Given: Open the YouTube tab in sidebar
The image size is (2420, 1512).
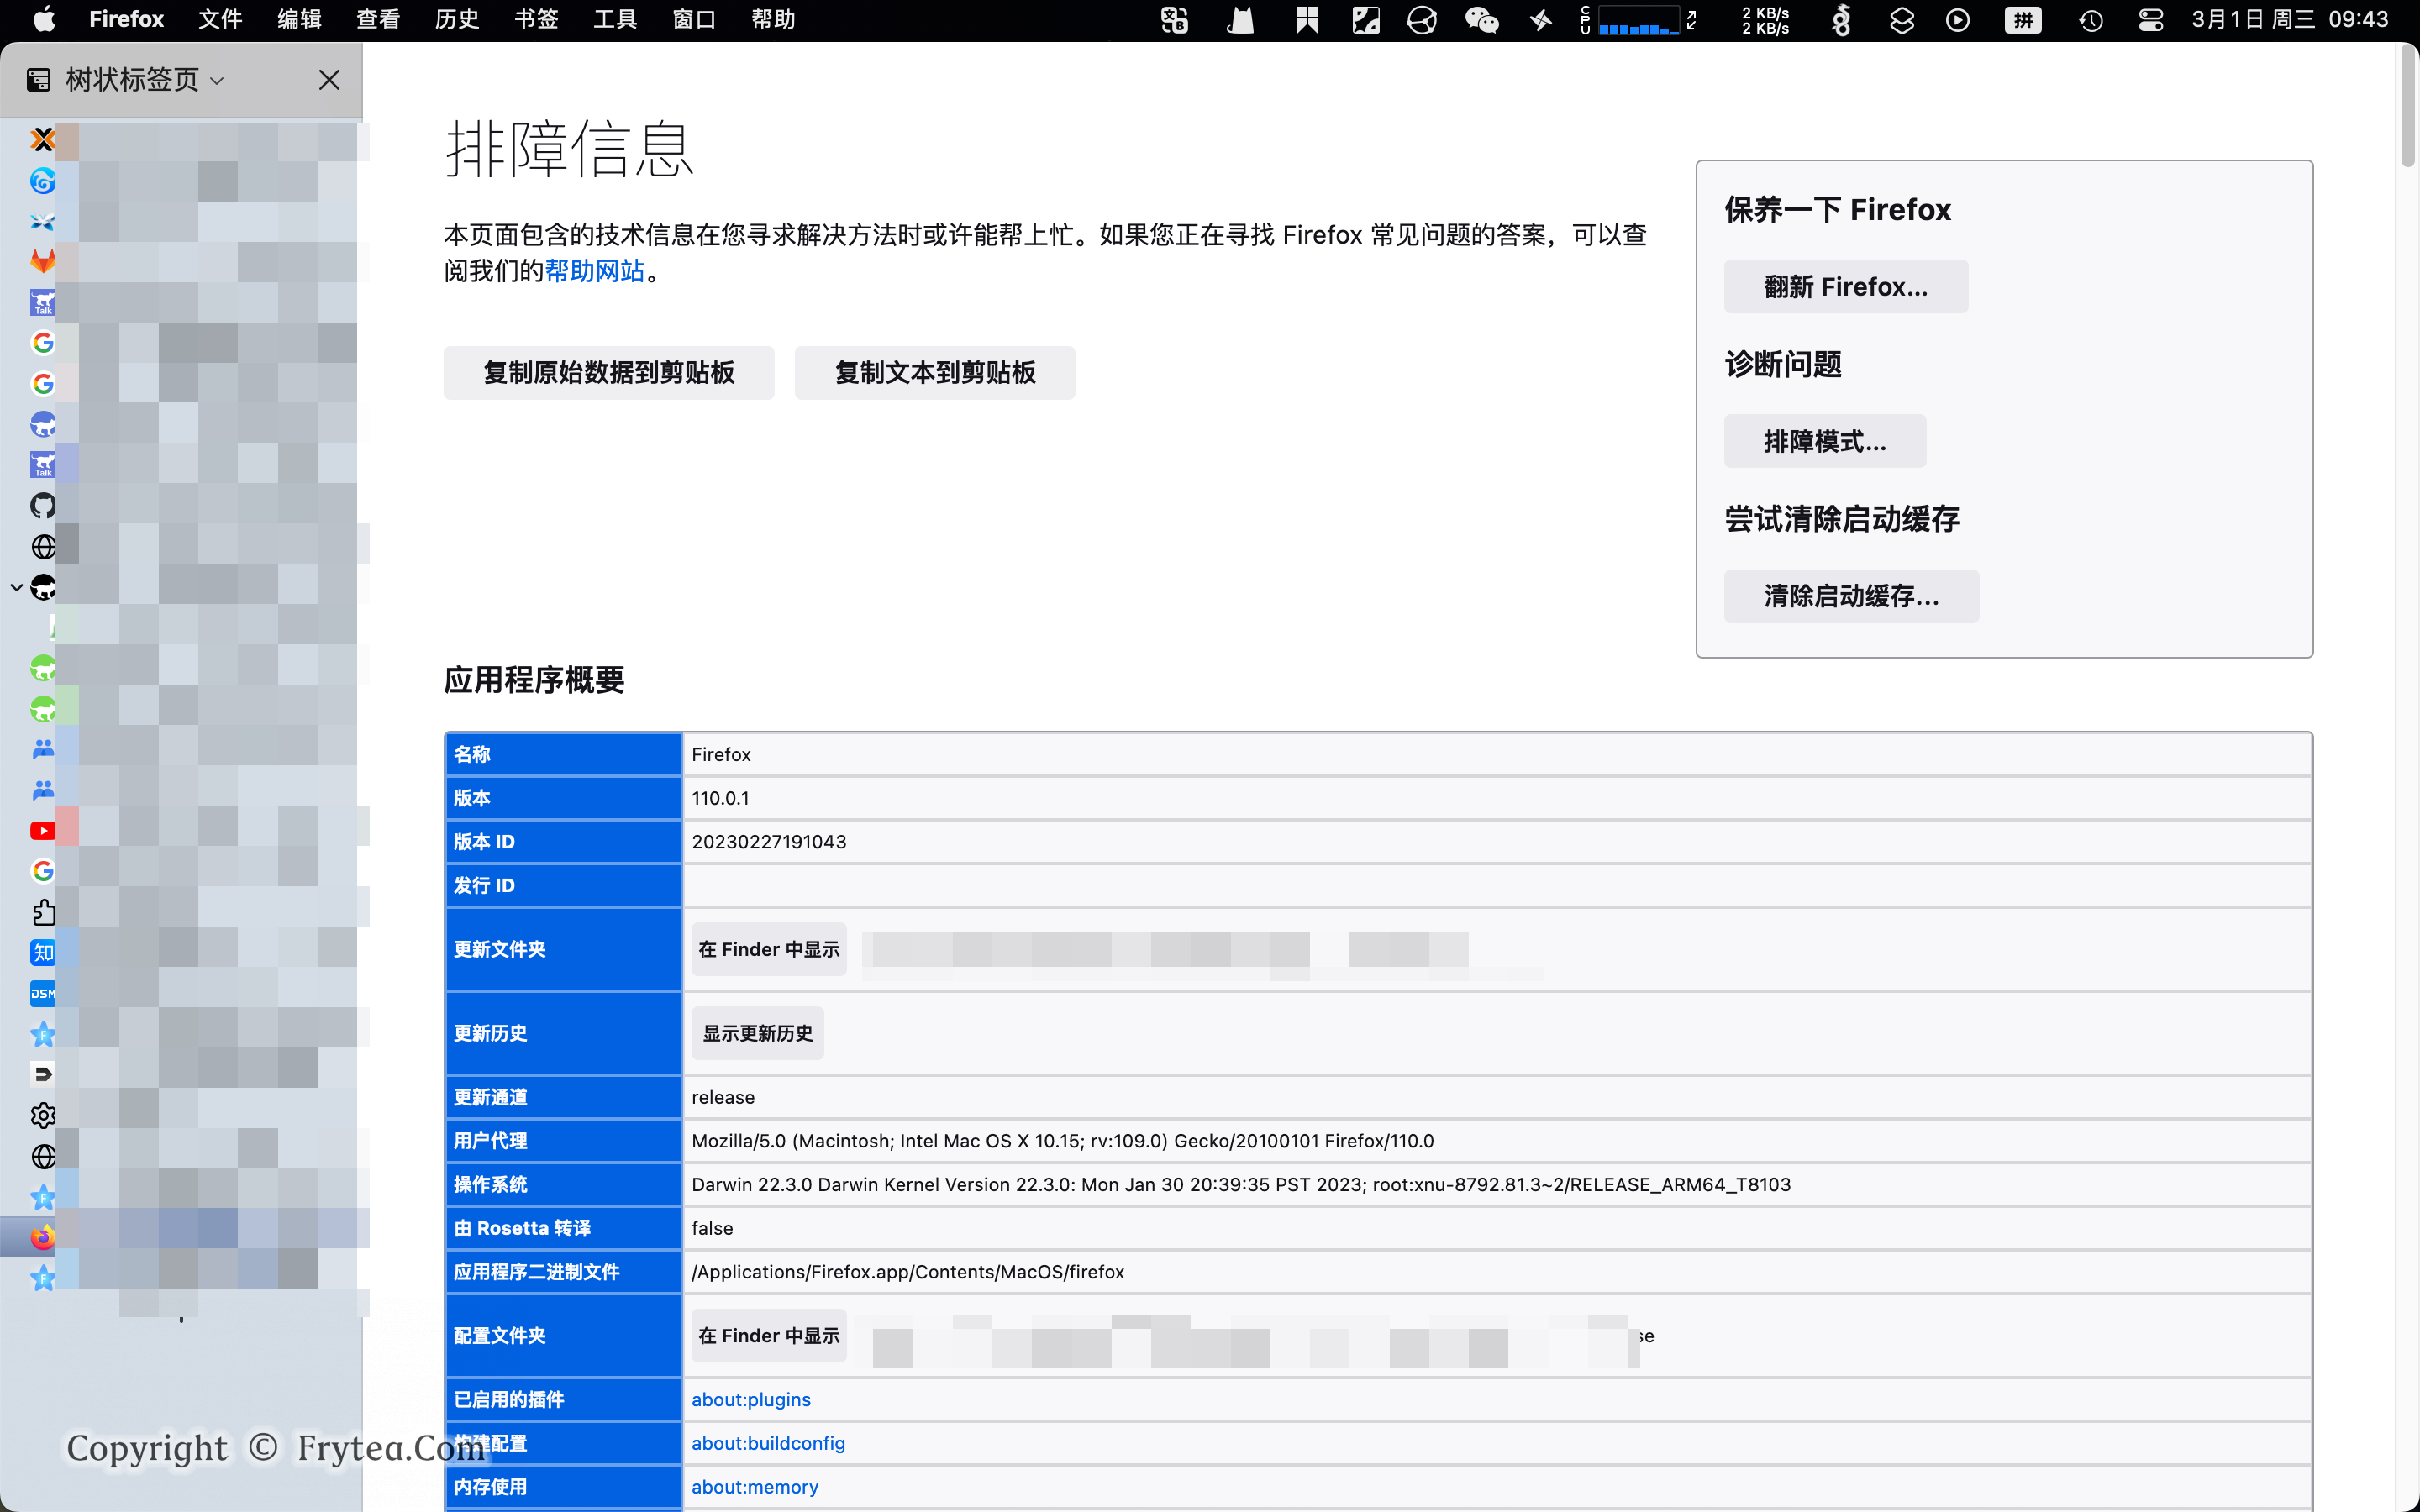Looking at the screenshot, I should click(43, 830).
